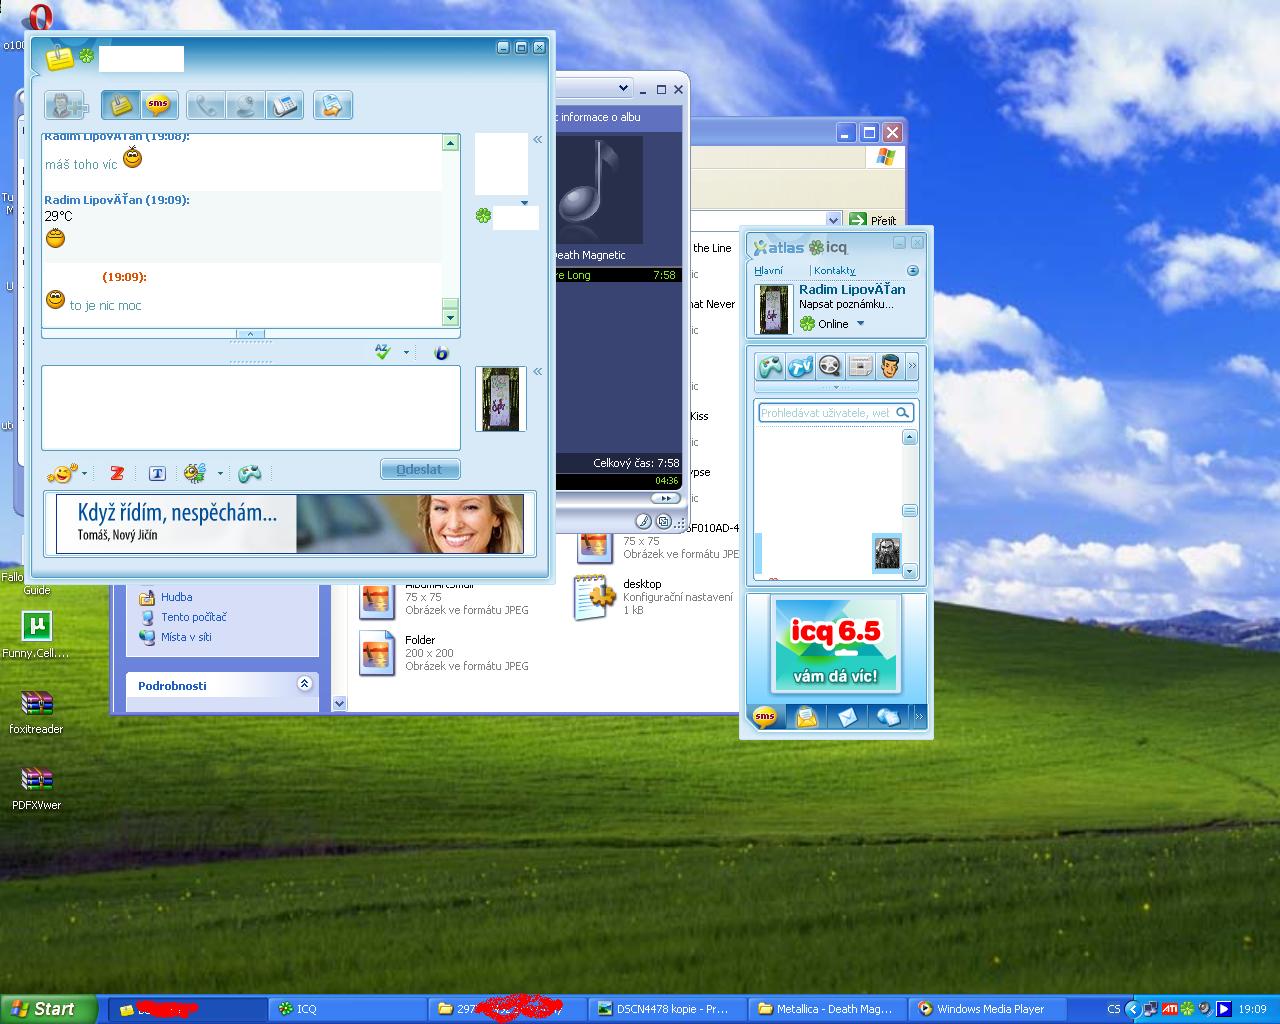Click the bee animation icon

click(195, 473)
